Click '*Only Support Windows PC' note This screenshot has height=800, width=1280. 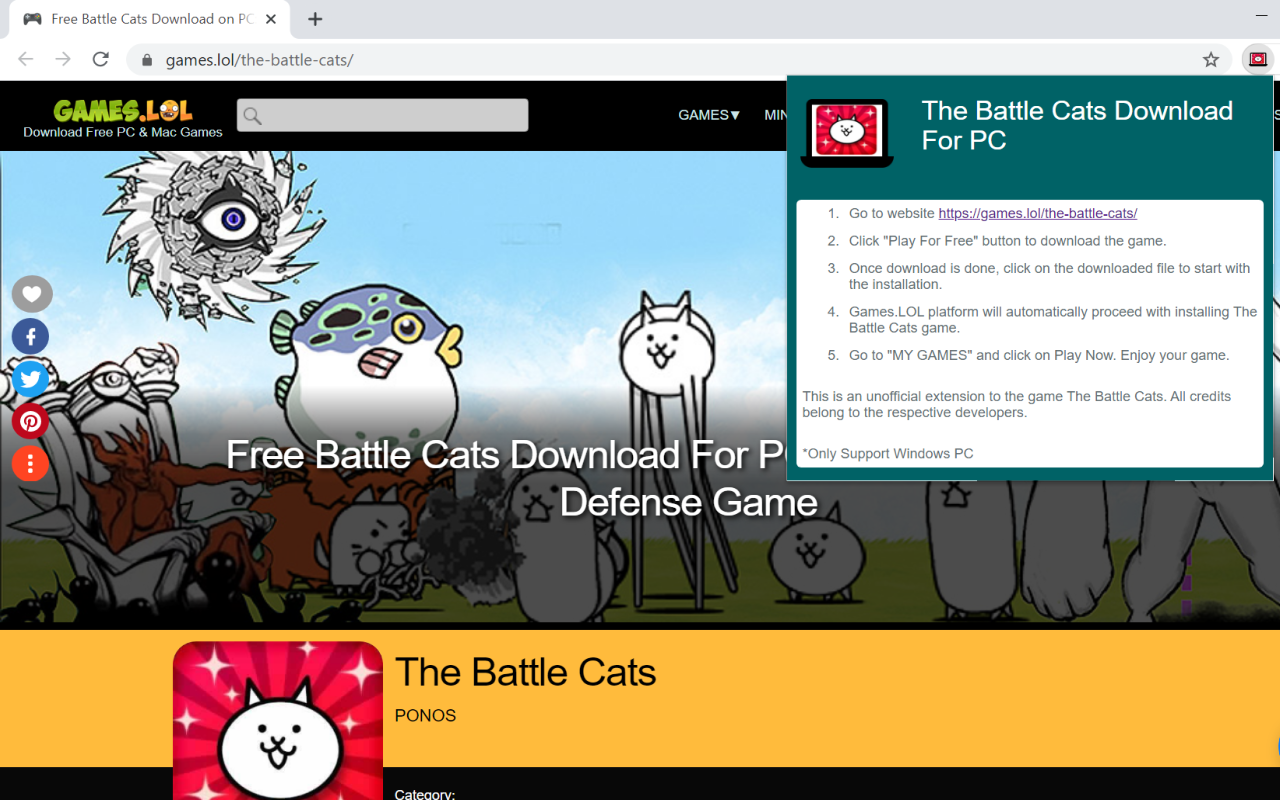(x=888, y=453)
